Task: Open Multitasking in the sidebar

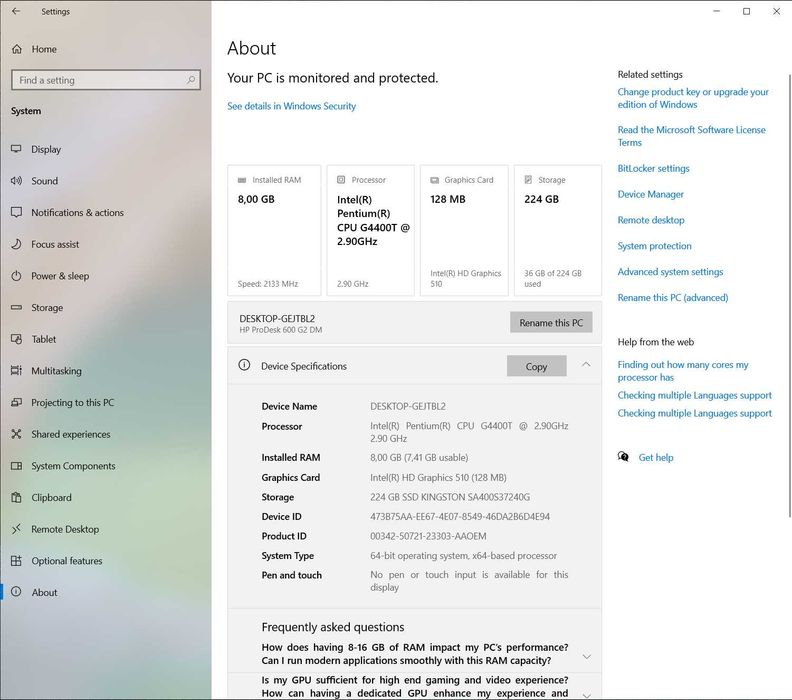Action: (56, 371)
